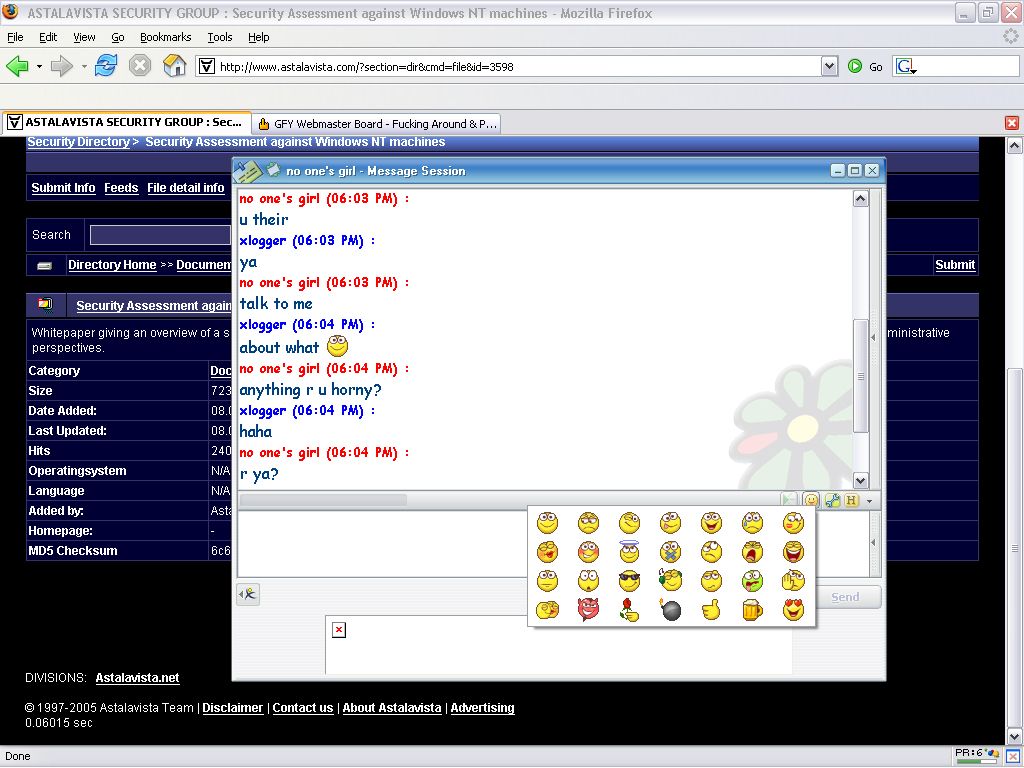Pick the crying emoticon with a tear
The height and width of the screenshot is (768, 1024).
point(752,522)
